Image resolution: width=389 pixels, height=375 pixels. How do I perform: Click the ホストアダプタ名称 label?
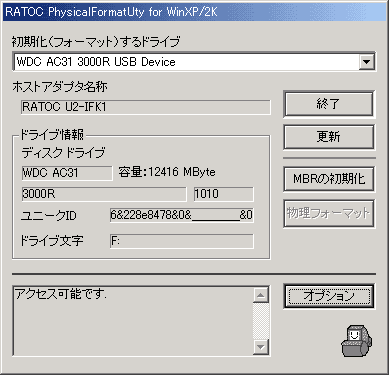coord(60,87)
